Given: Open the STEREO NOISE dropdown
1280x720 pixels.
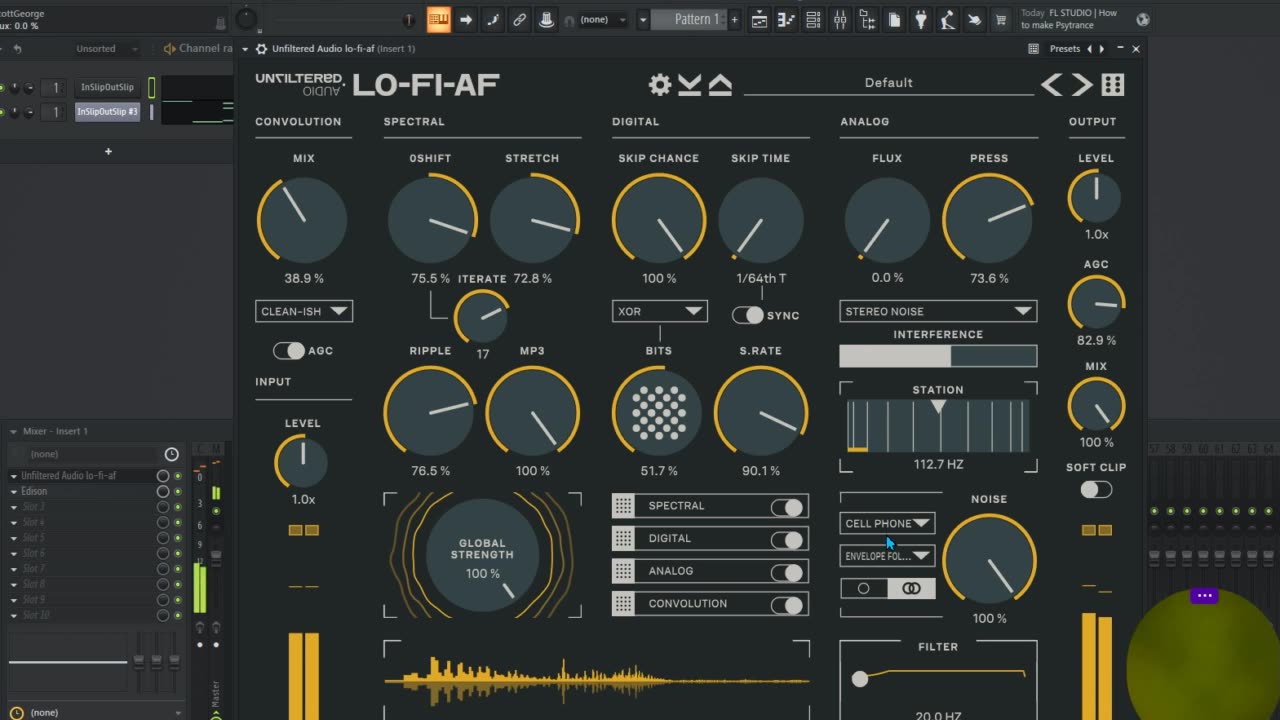Looking at the screenshot, I should point(938,311).
